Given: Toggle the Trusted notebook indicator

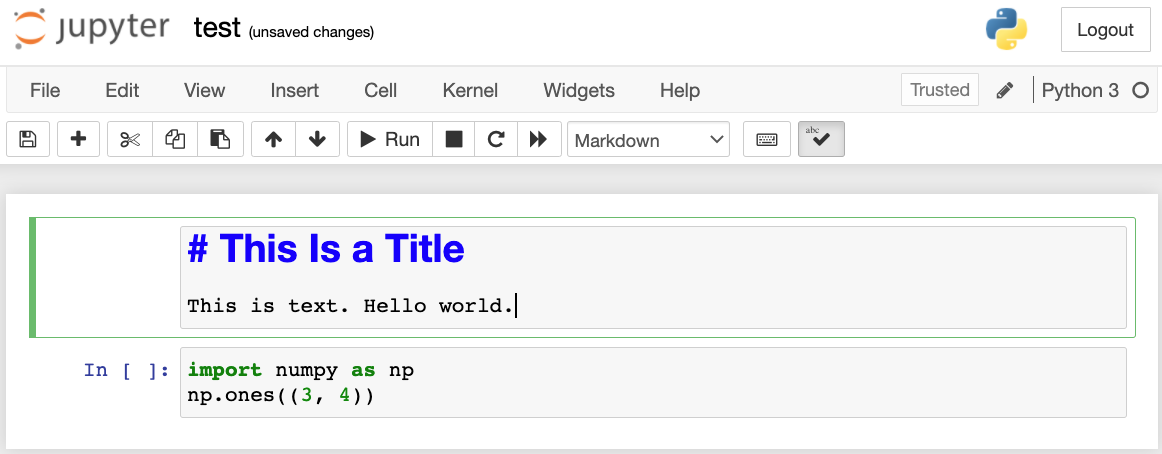Looking at the screenshot, I should (940, 90).
